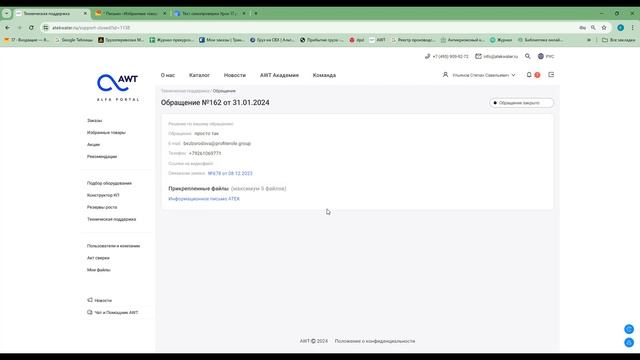Open the AWT Академия menu item
This screenshot has width=640, height=360.
[x=279, y=75]
